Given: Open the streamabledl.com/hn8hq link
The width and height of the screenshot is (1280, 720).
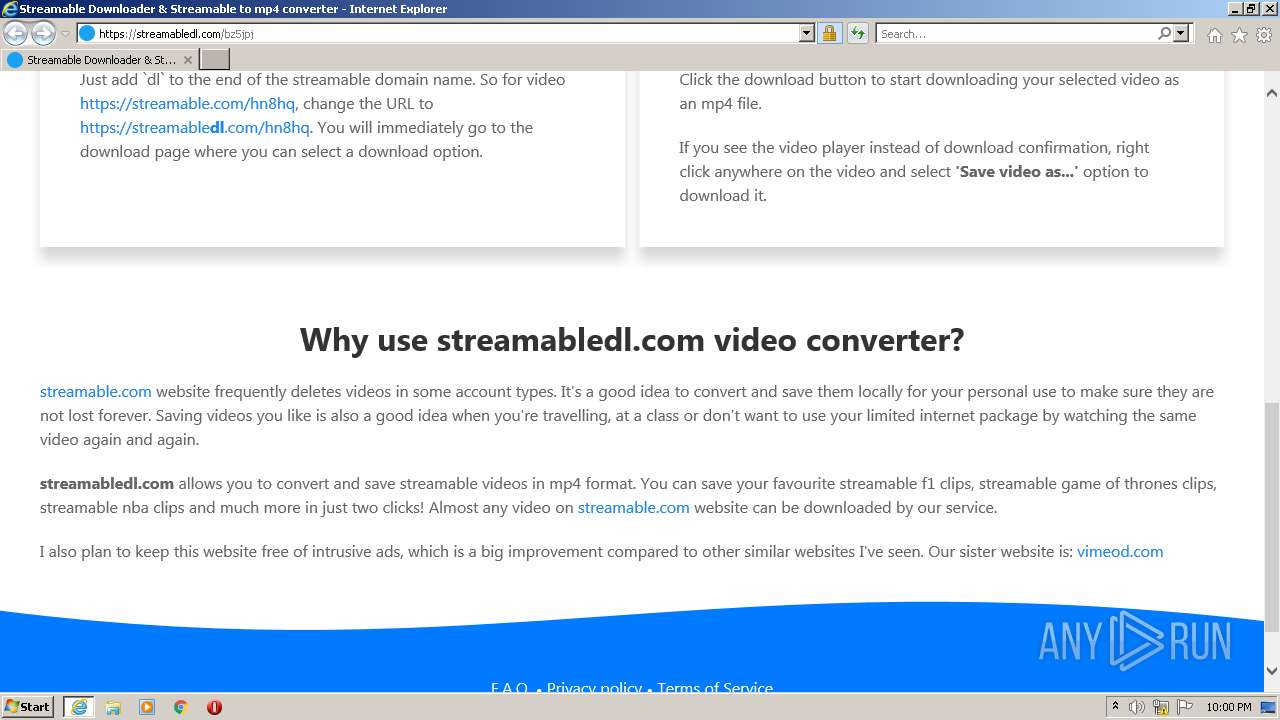Looking at the screenshot, I should (195, 127).
